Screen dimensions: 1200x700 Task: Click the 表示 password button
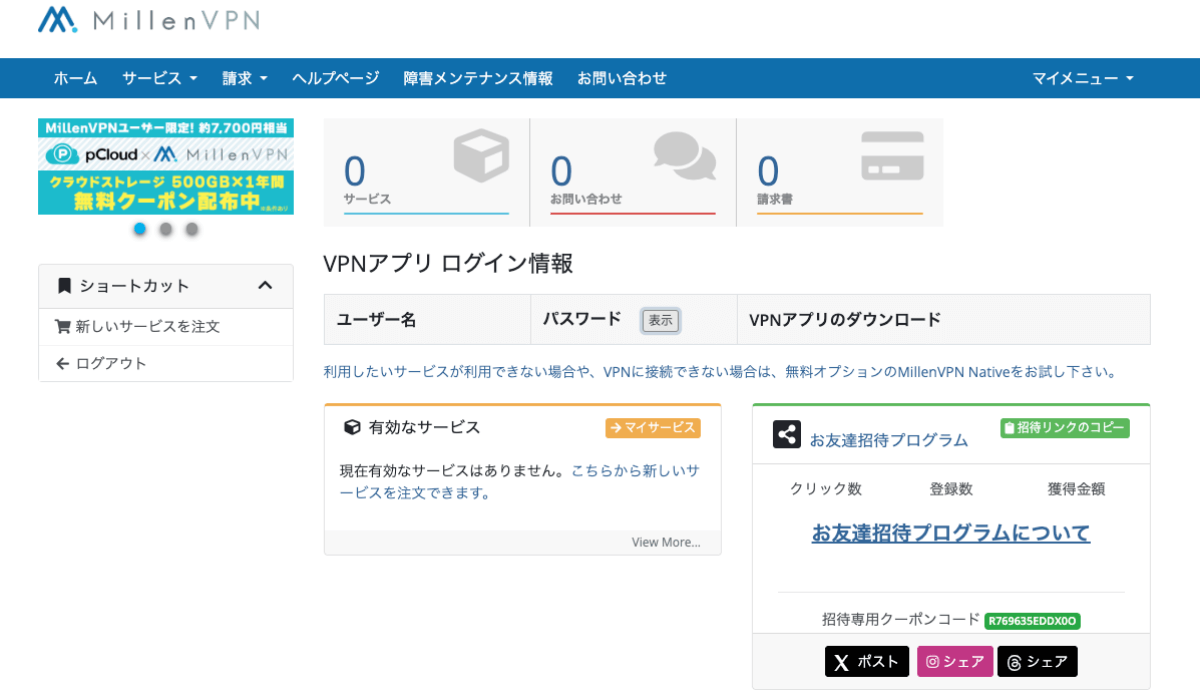point(660,320)
